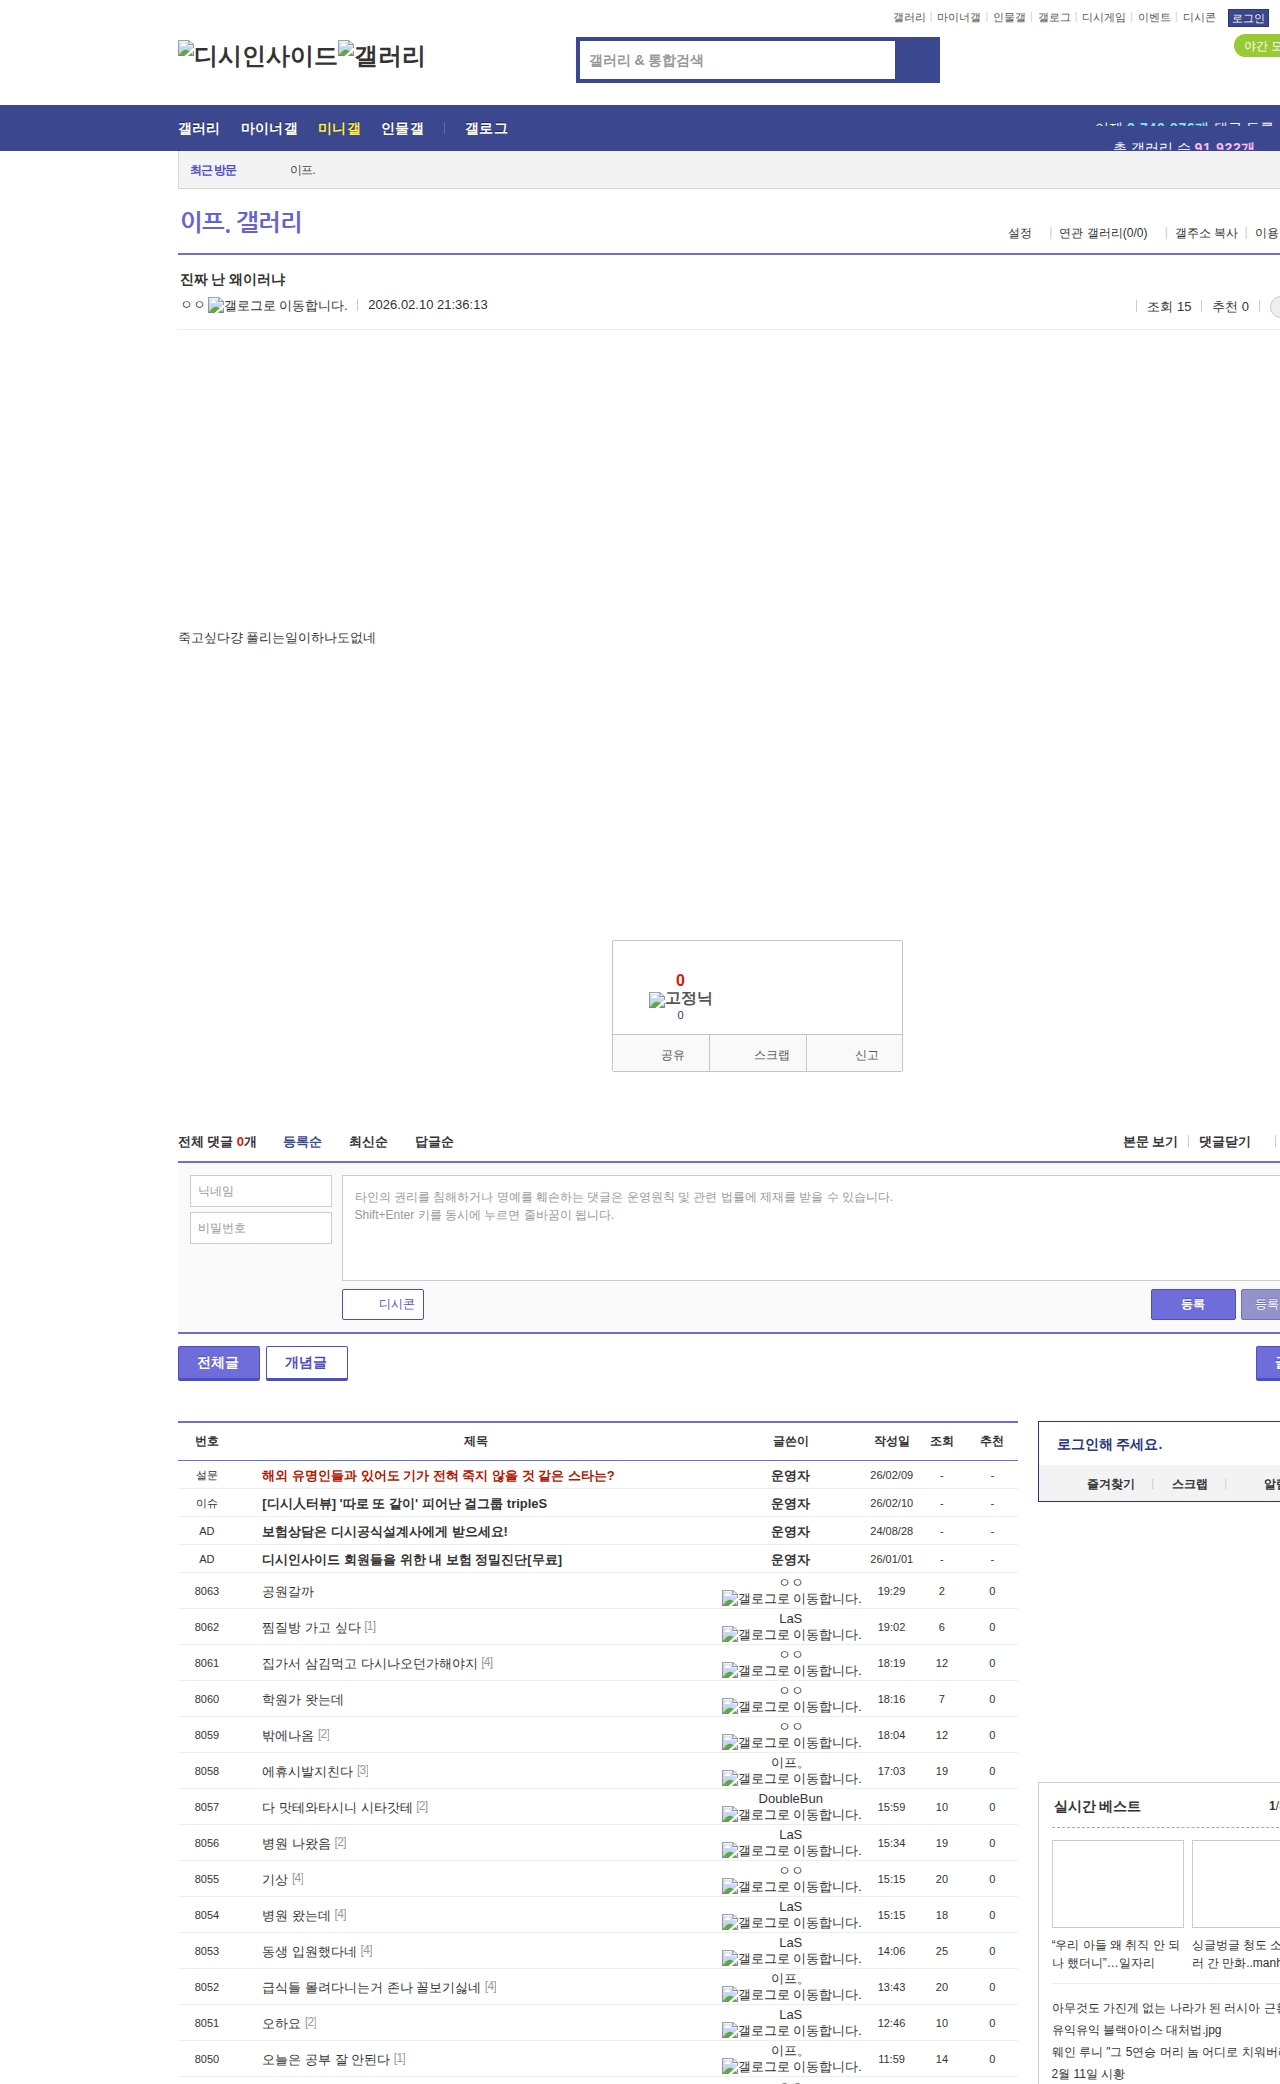1280x2084 pixels.
Task: Focus the 비밀번호 input field
Action: click(x=261, y=1228)
